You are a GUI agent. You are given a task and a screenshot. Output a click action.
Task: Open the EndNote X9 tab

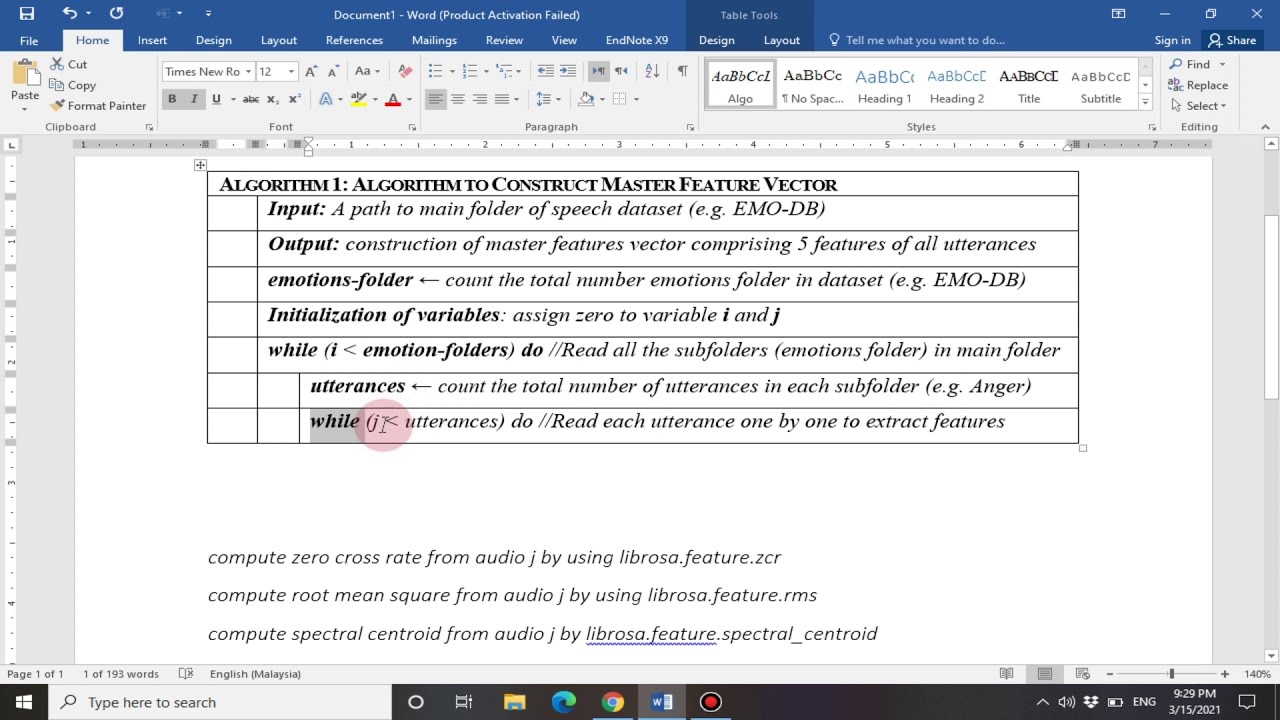pos(637,40)
